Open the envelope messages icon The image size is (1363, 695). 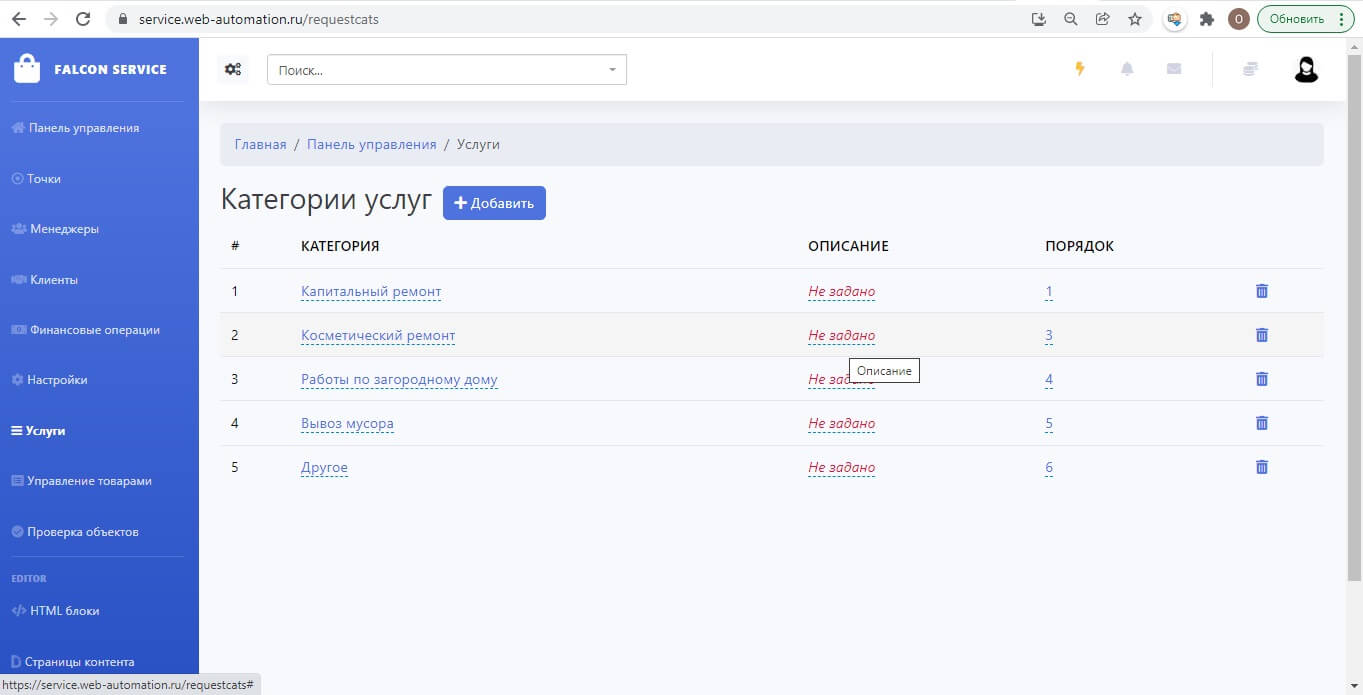point(1174,69)
